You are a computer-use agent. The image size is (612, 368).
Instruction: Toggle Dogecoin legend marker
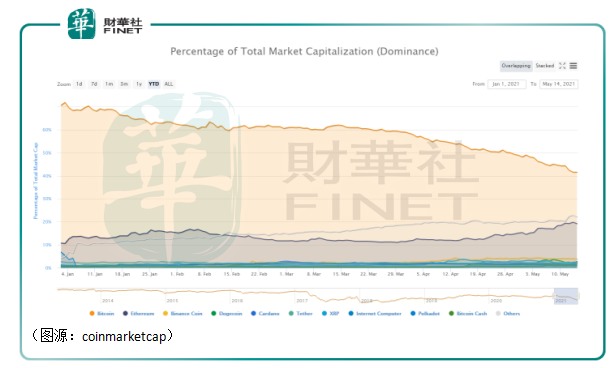coord(213,313)
